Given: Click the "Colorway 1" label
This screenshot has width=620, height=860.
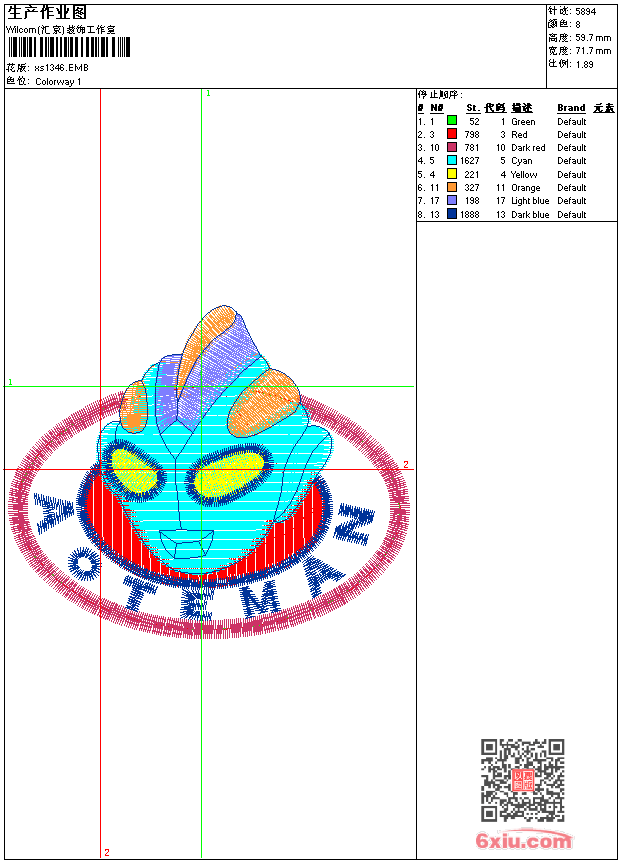Looking at the screenshot, I should (58, 82).
